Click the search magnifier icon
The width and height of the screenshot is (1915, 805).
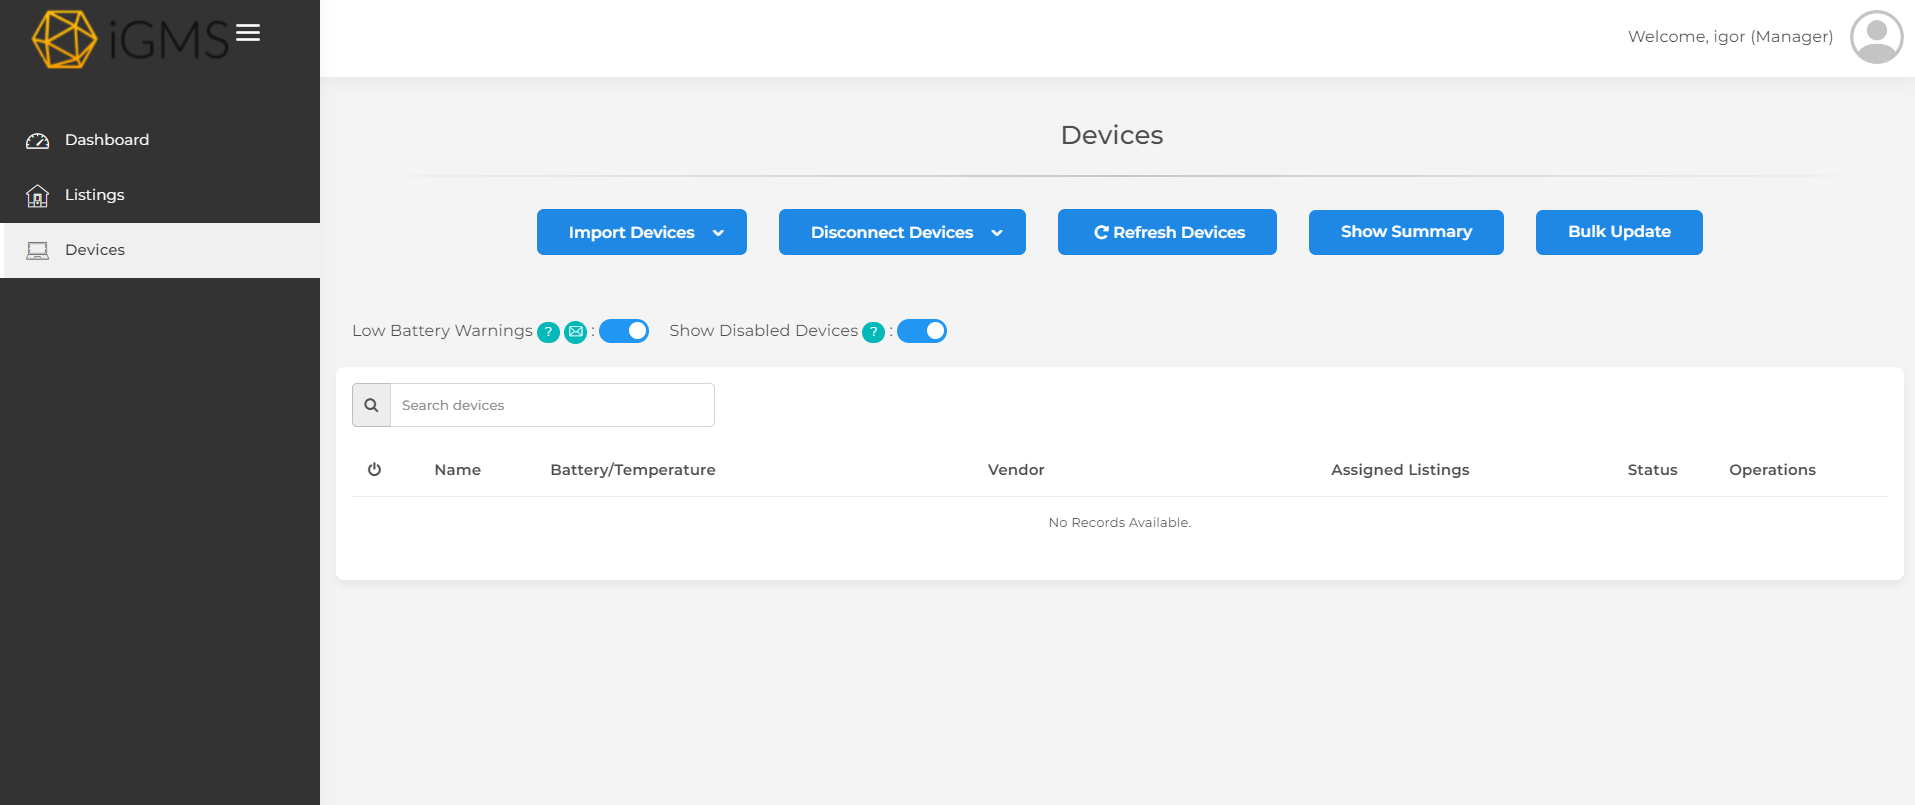pos(371,405)
